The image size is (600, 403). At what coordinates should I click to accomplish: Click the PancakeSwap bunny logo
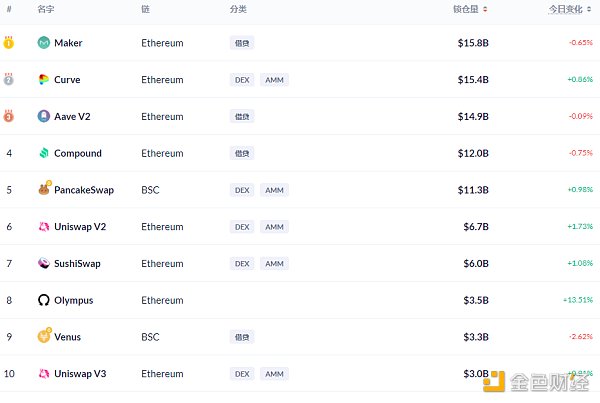pyautogui.click(x=44, y=190)
